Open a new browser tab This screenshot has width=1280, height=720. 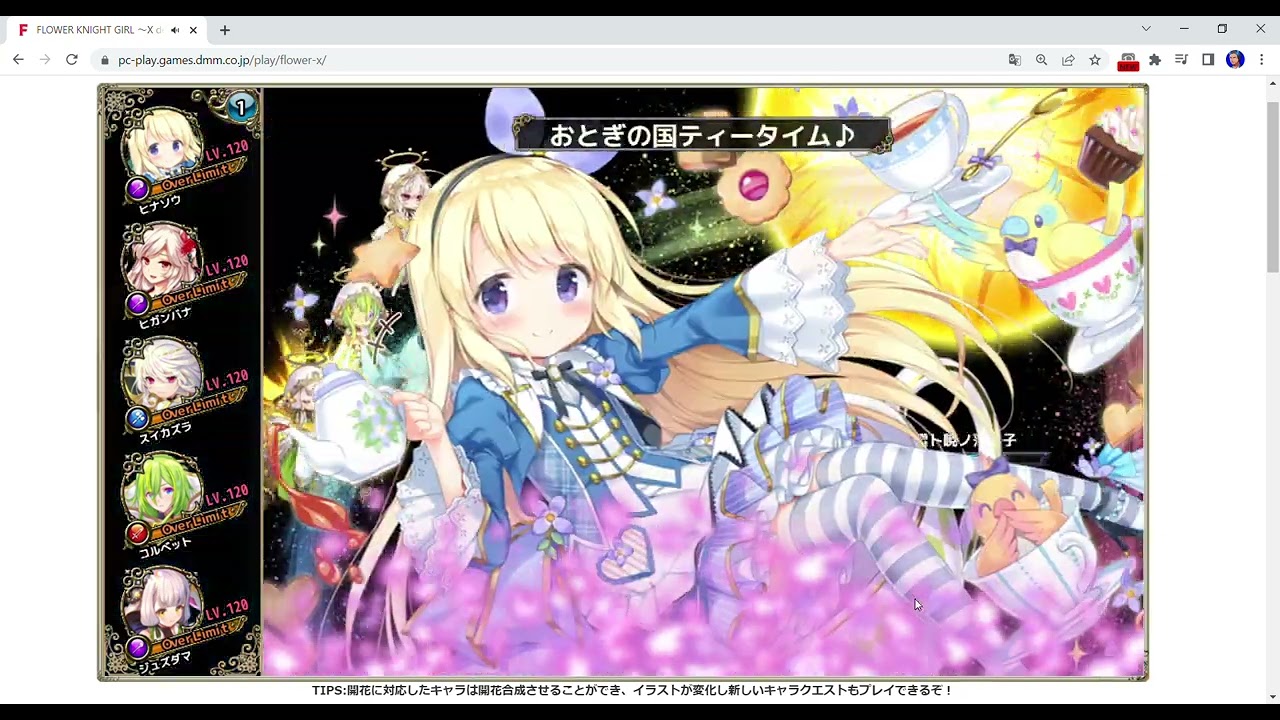(x=225, y=30)
